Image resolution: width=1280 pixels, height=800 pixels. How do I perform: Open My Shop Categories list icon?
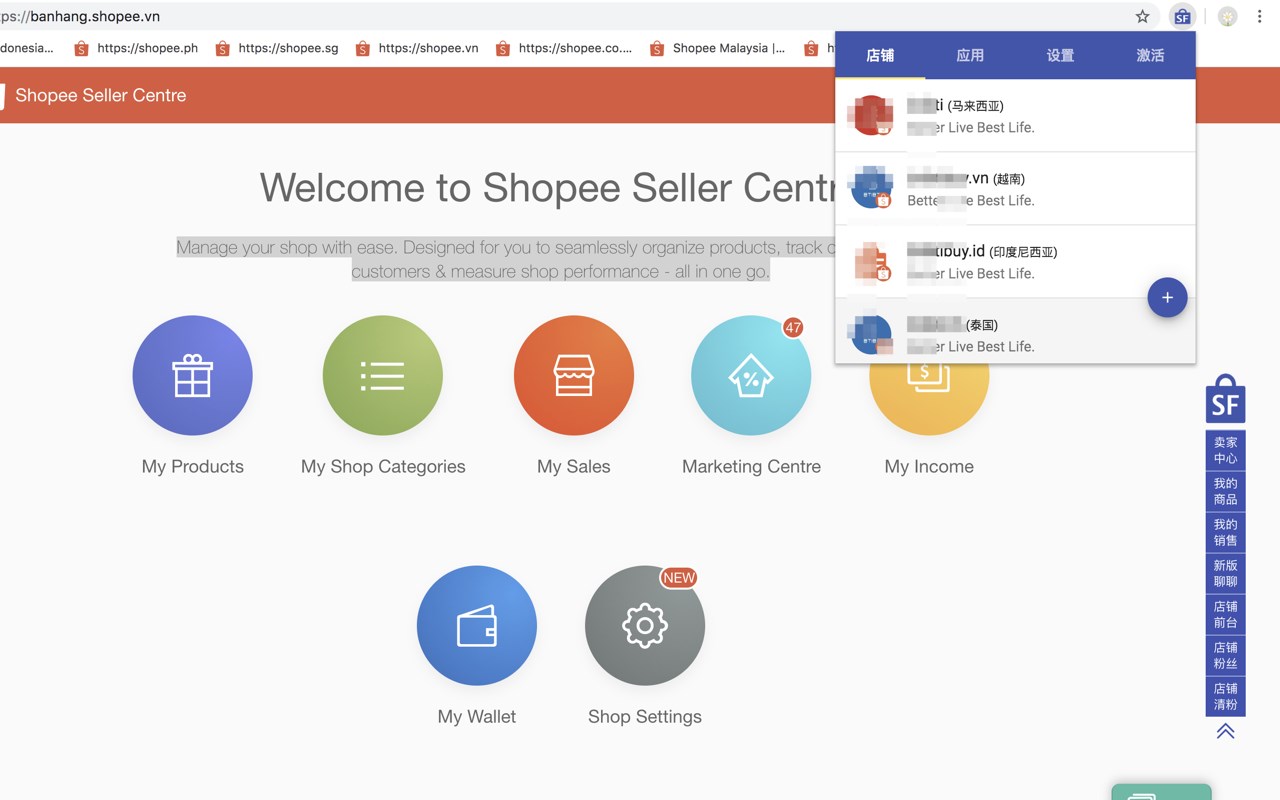pyautogui.click(x=383, y=375)
